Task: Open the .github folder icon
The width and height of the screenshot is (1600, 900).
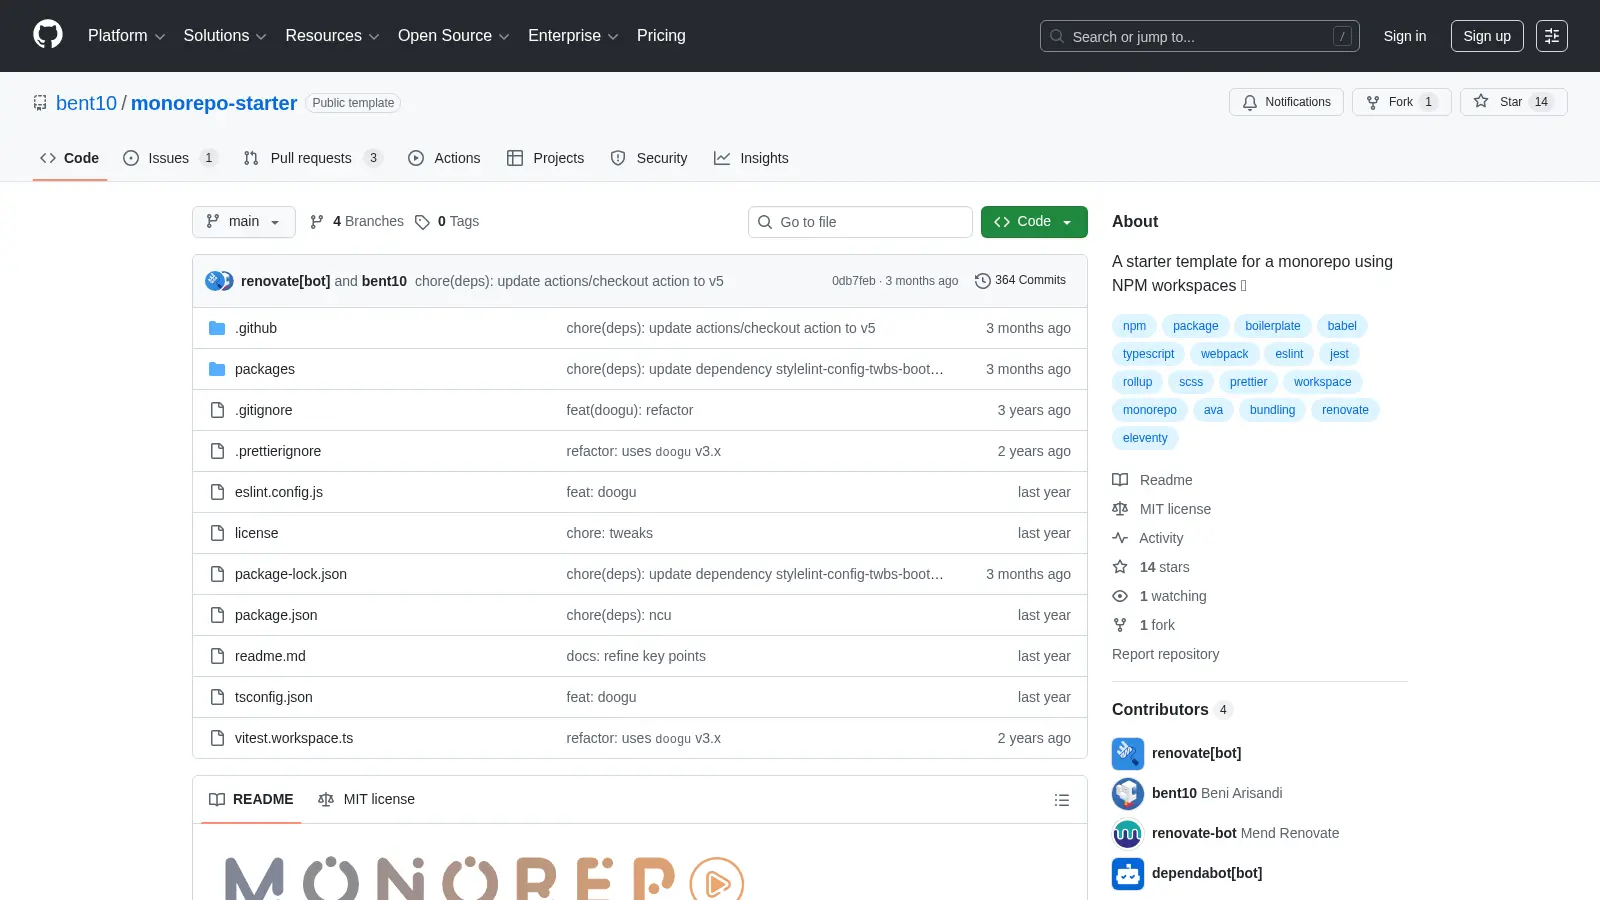Action: pyautogui.click(x=217, y=328)
